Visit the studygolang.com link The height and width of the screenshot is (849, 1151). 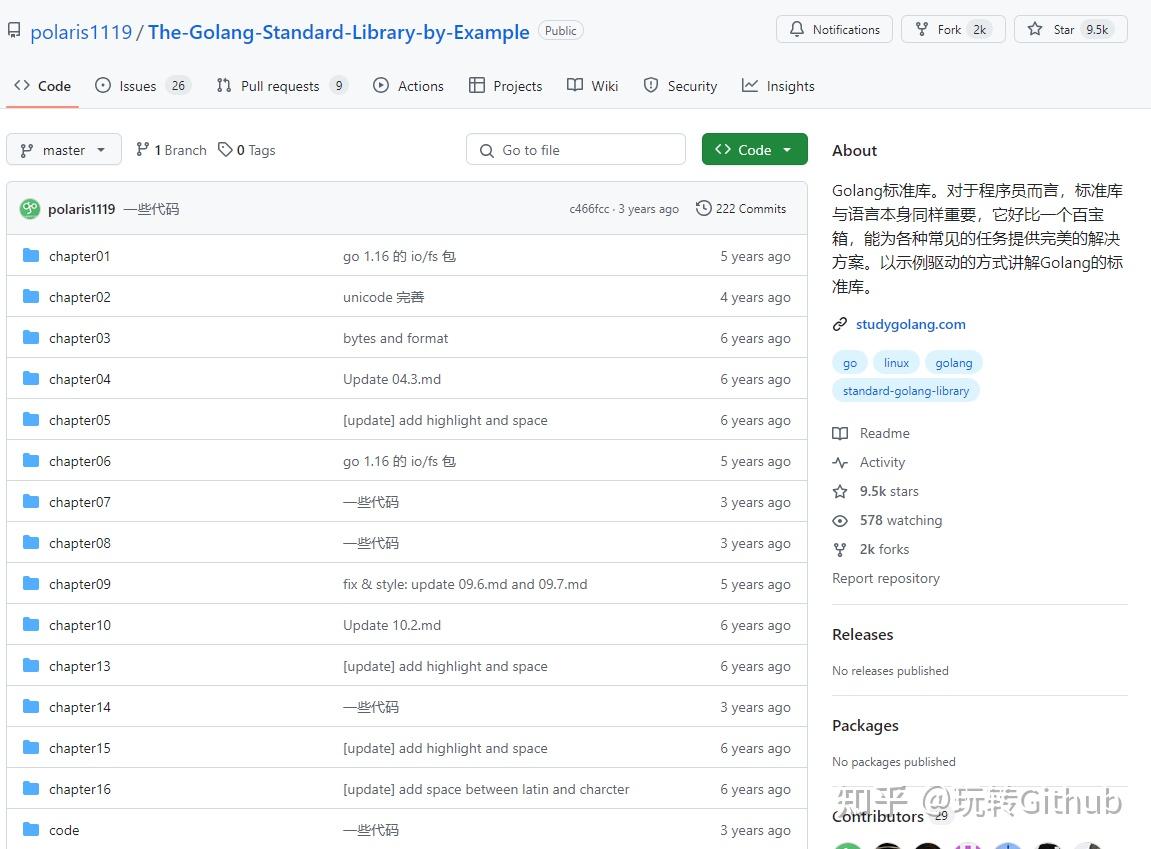pyautogui.click(x=910, y=324)
